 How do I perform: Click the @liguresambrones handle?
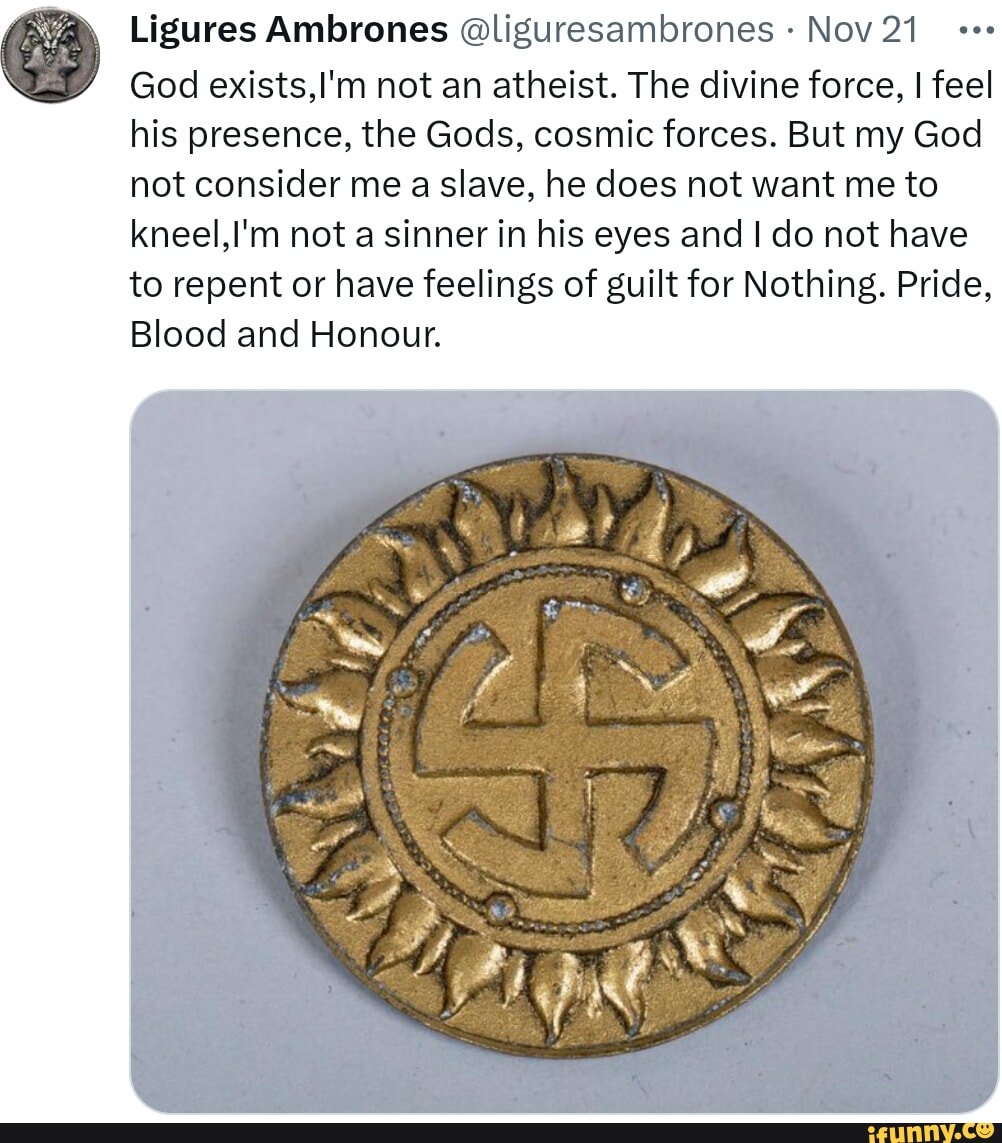tap(614, 30)
